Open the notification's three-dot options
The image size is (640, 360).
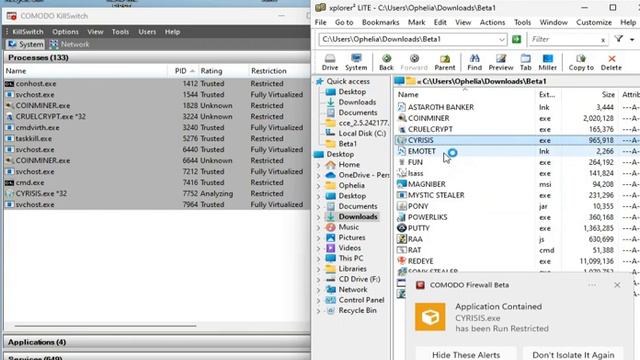592,285
